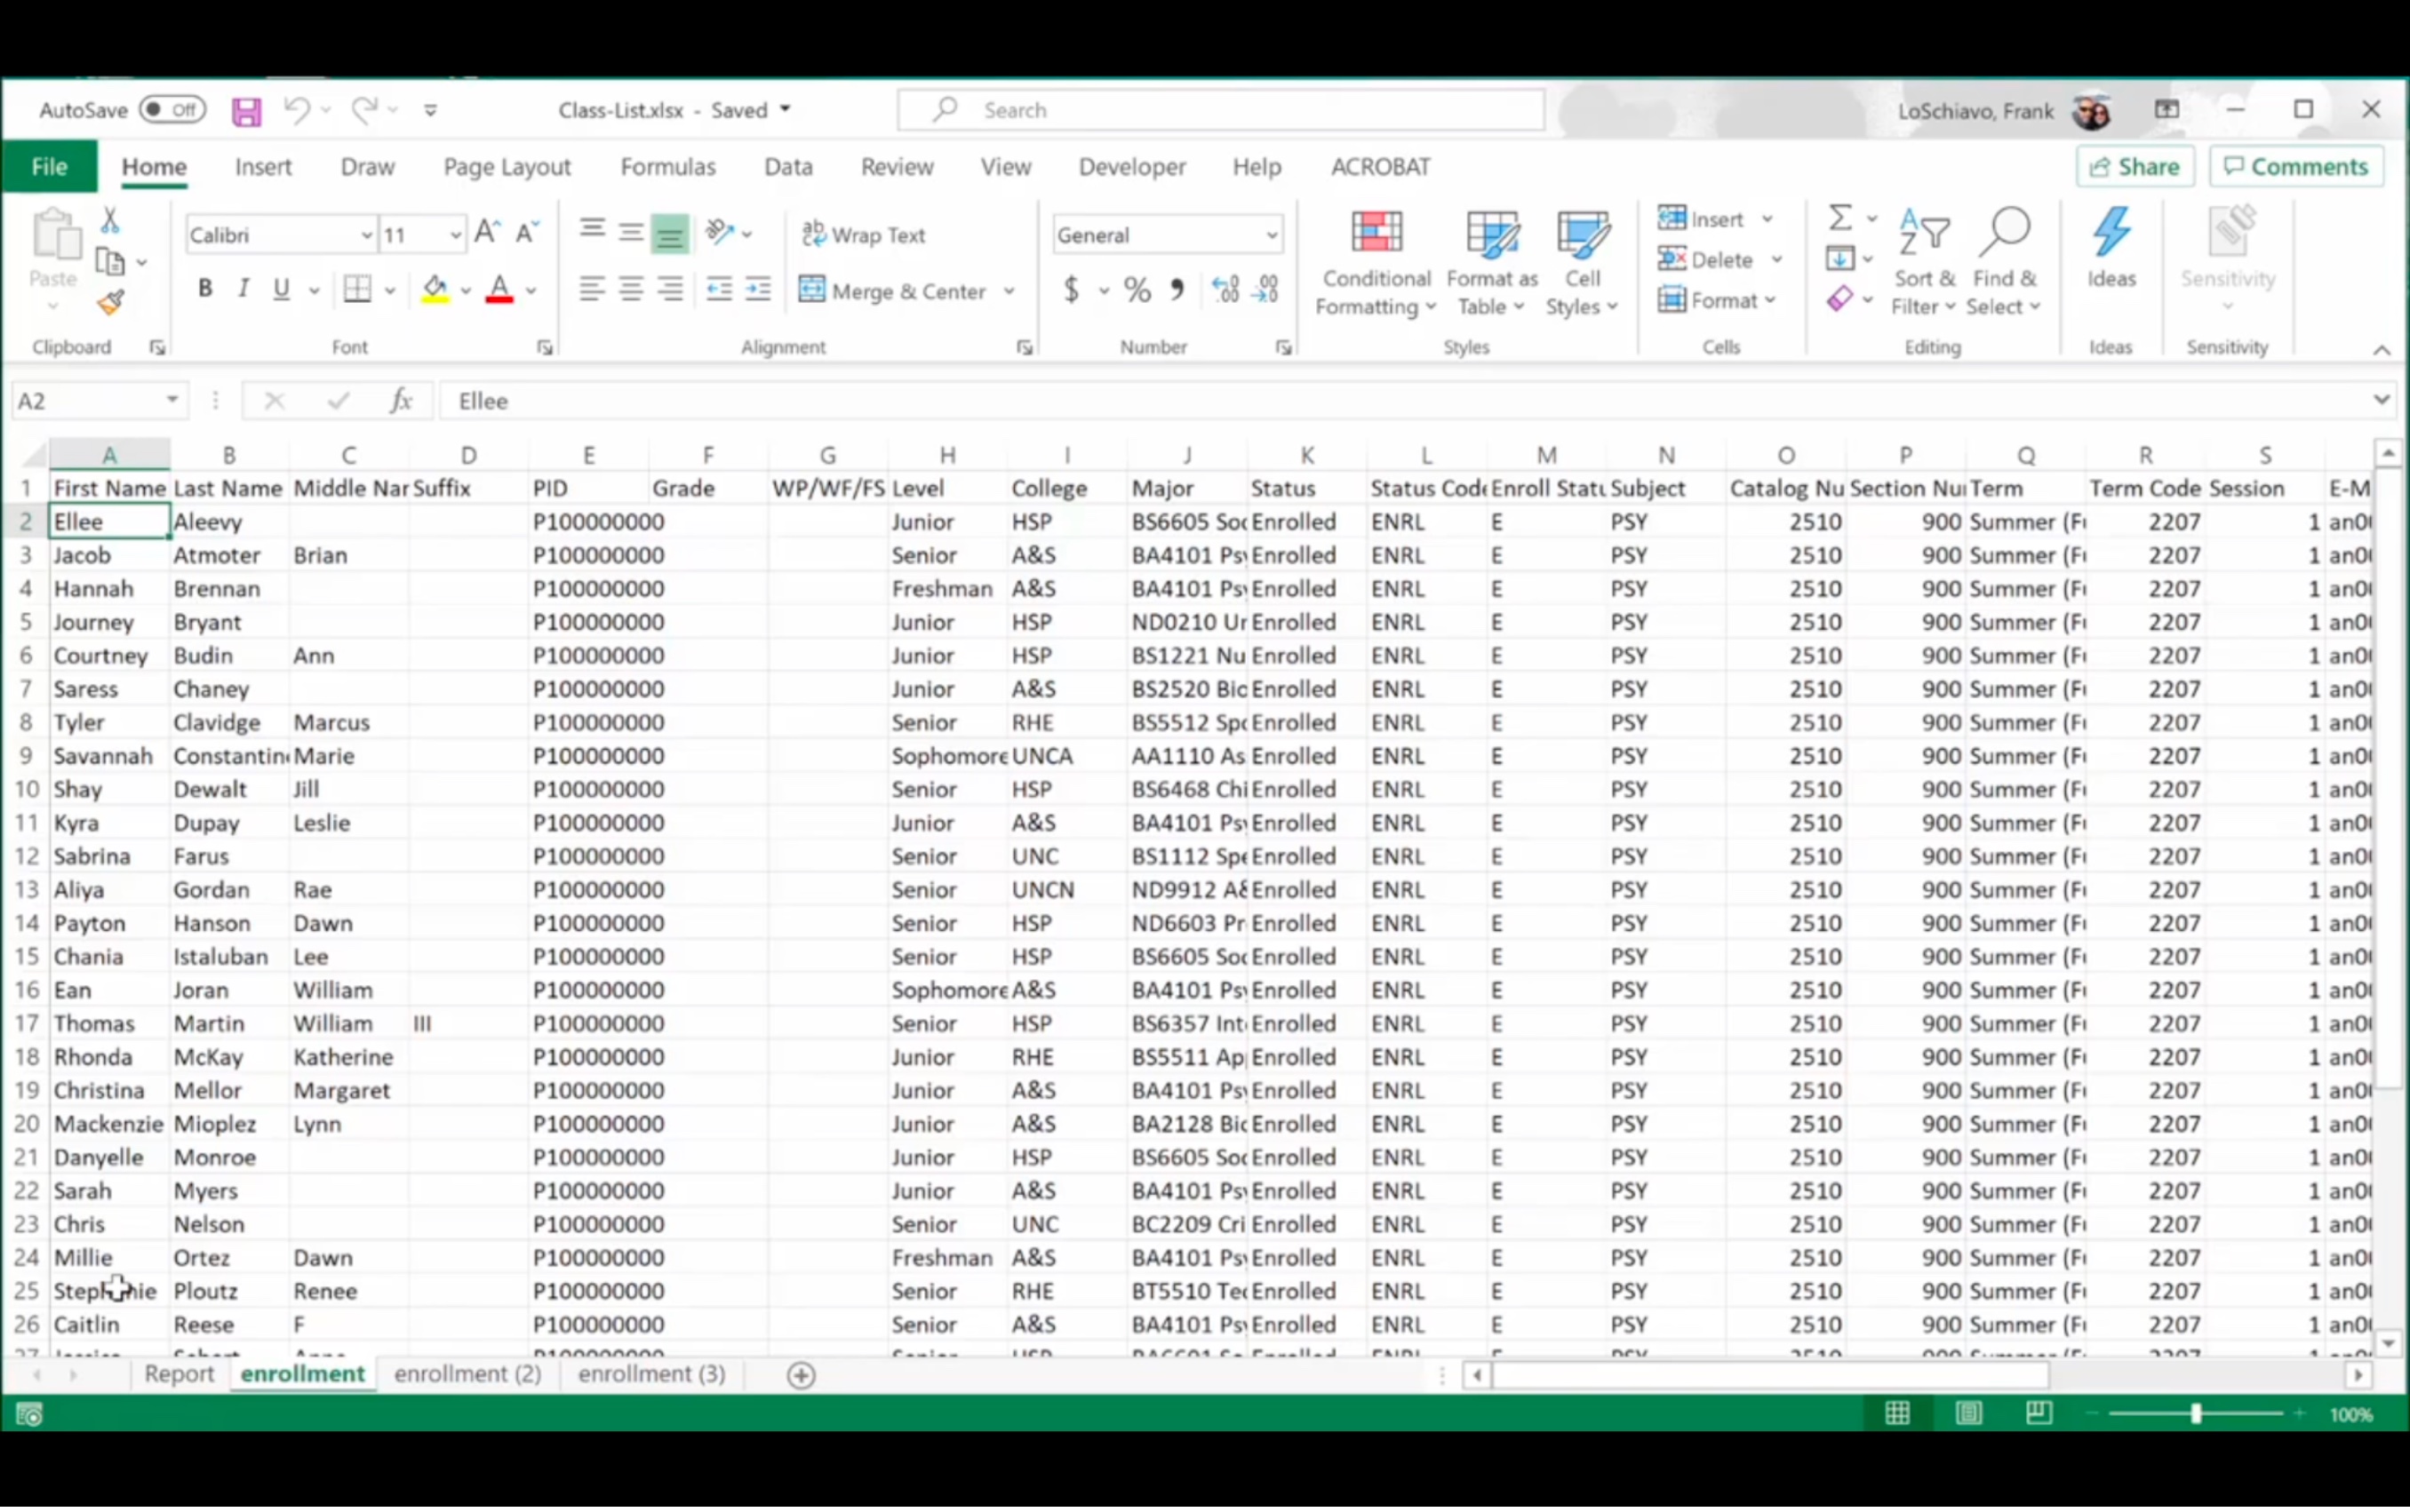Click the Align Right icon
The height and width of the screenshot is (1512, 2410).
[x=670, y=290]
